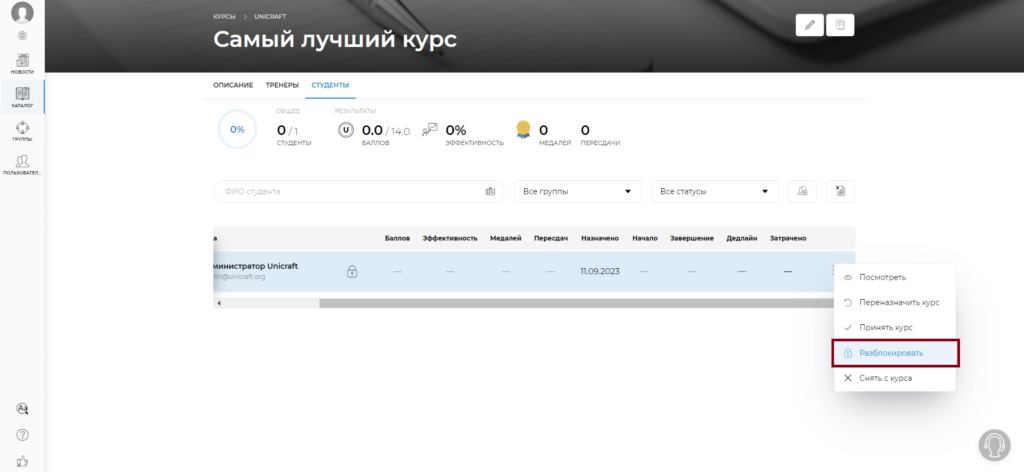Image resolution: width=1024 pixels, height=472 pixels.
Task: Click Unicraft breadcrumb link
Action: (270, 17)
